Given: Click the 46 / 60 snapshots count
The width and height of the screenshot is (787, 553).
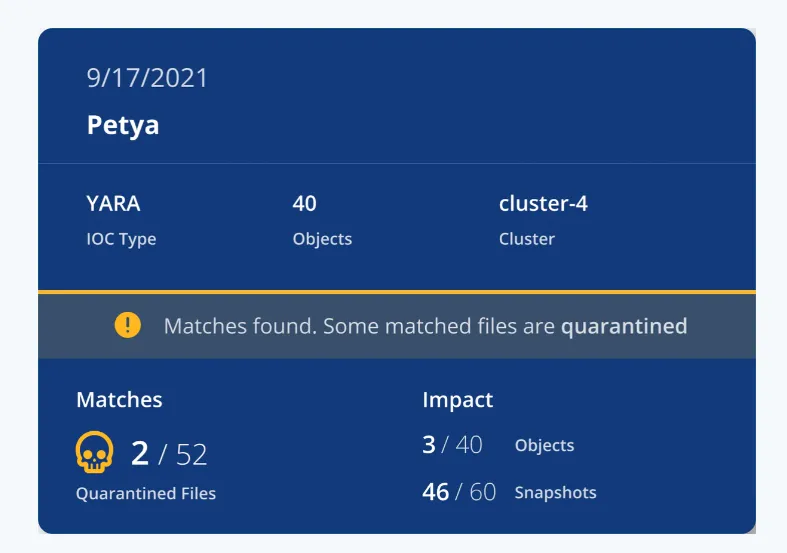Looking at the screenshot, I should (x=459, y=492).
